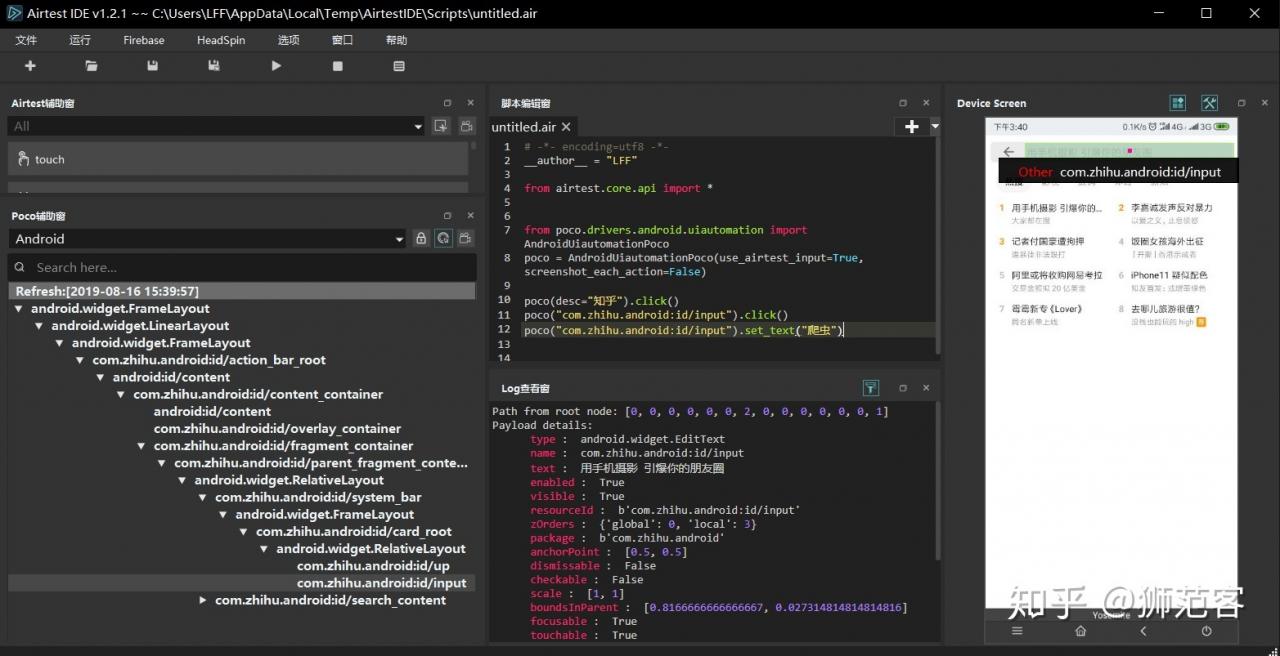
Task: Click the log viewer vertical scrollbar
Action: click(937, 480)
